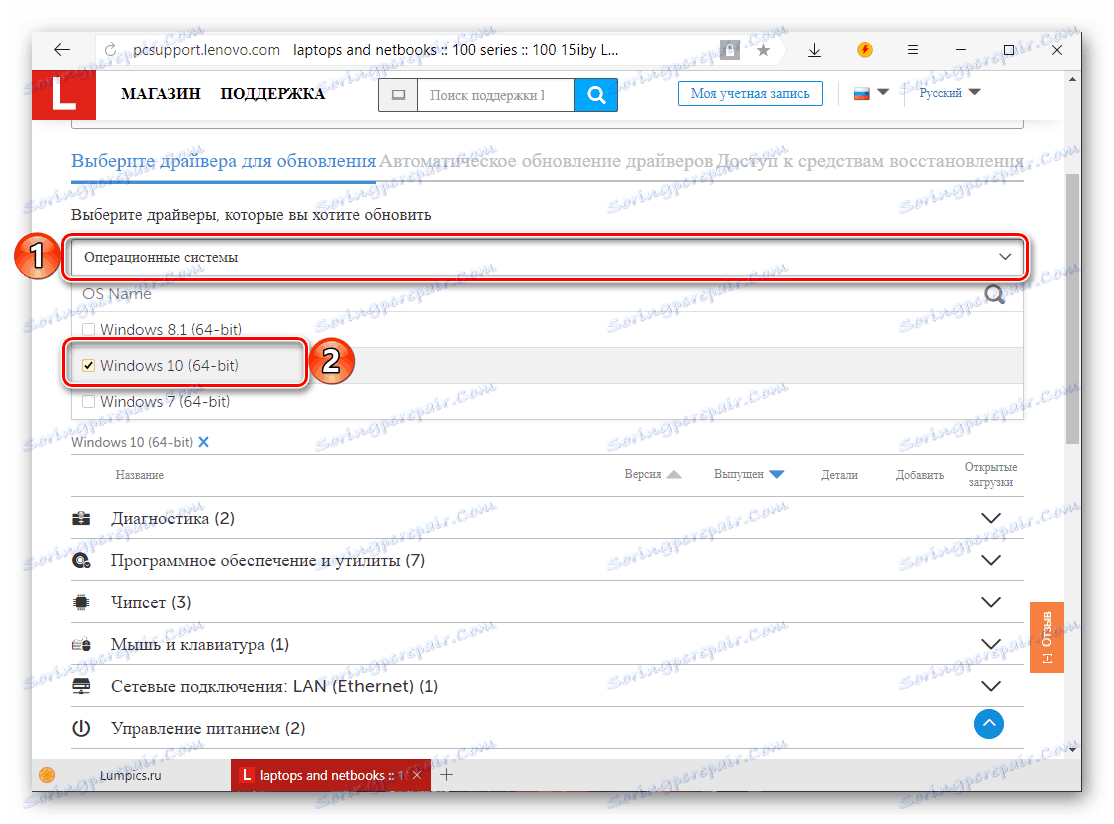Click the Диагностика (2) category title
Screen dimensions: 1114x824
pos(173,519)
